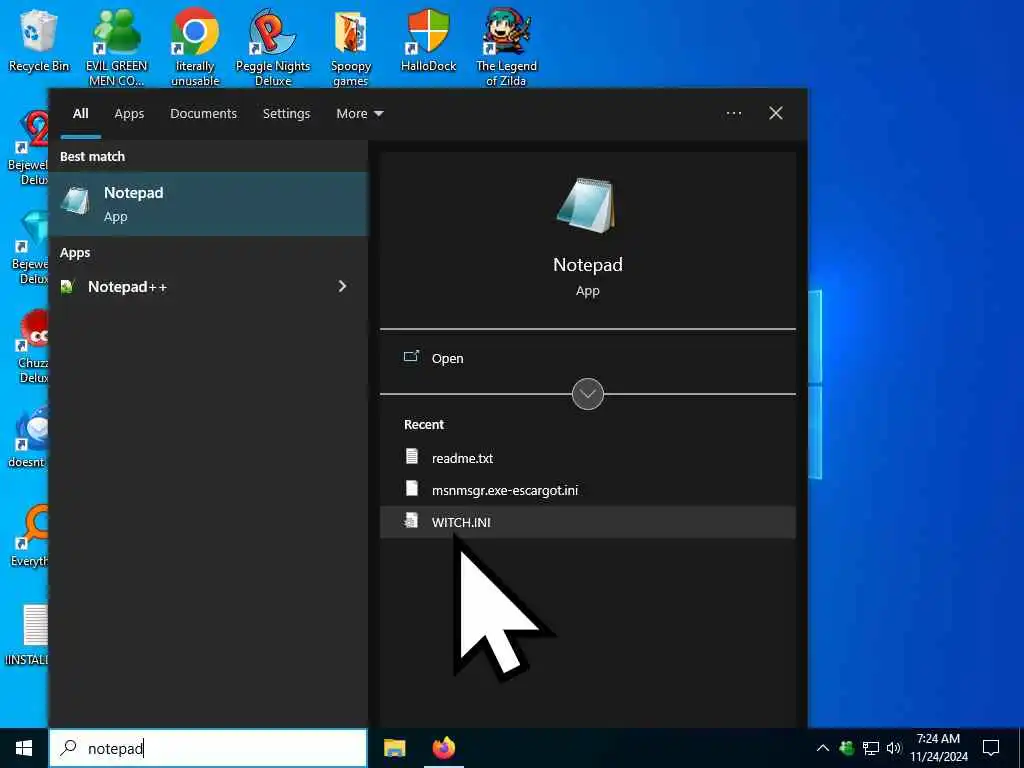Viewport: 1024px width, 768px height.
Task: Launch EVIL GREEN MEN CO... desktop shortcut
Action: pos(117,47)
